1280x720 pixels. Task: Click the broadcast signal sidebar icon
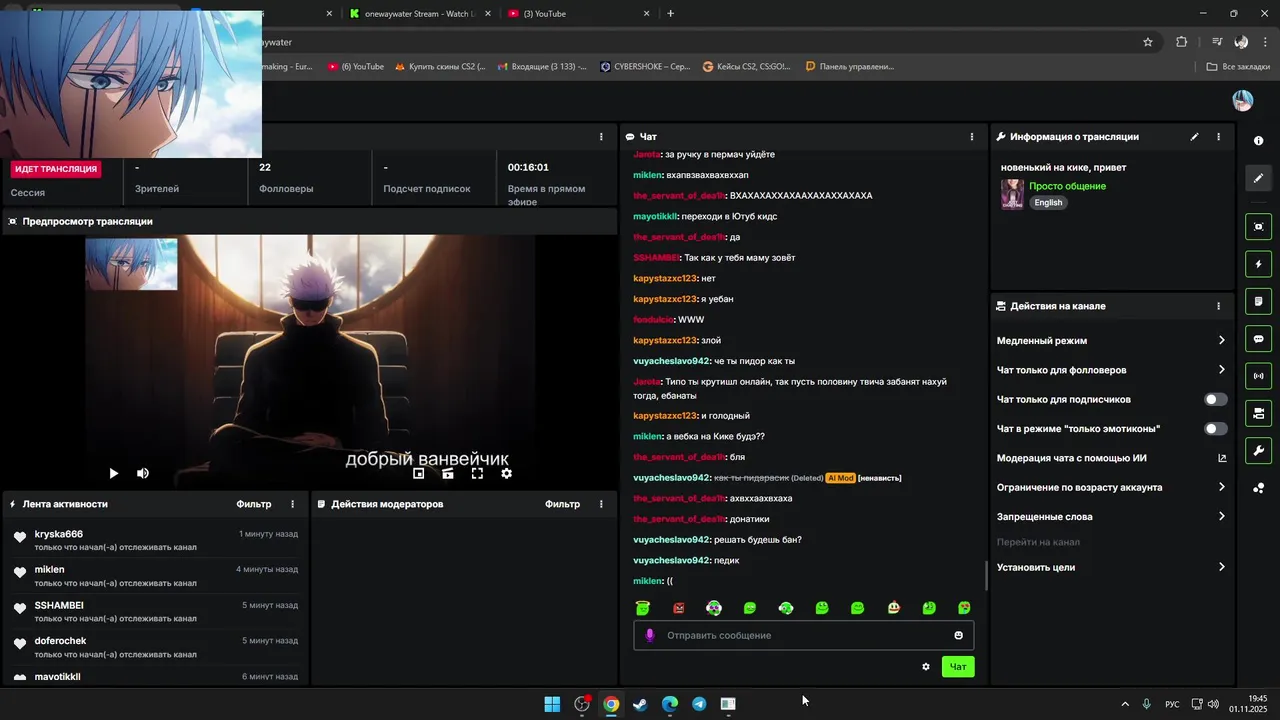[1258, 376]
